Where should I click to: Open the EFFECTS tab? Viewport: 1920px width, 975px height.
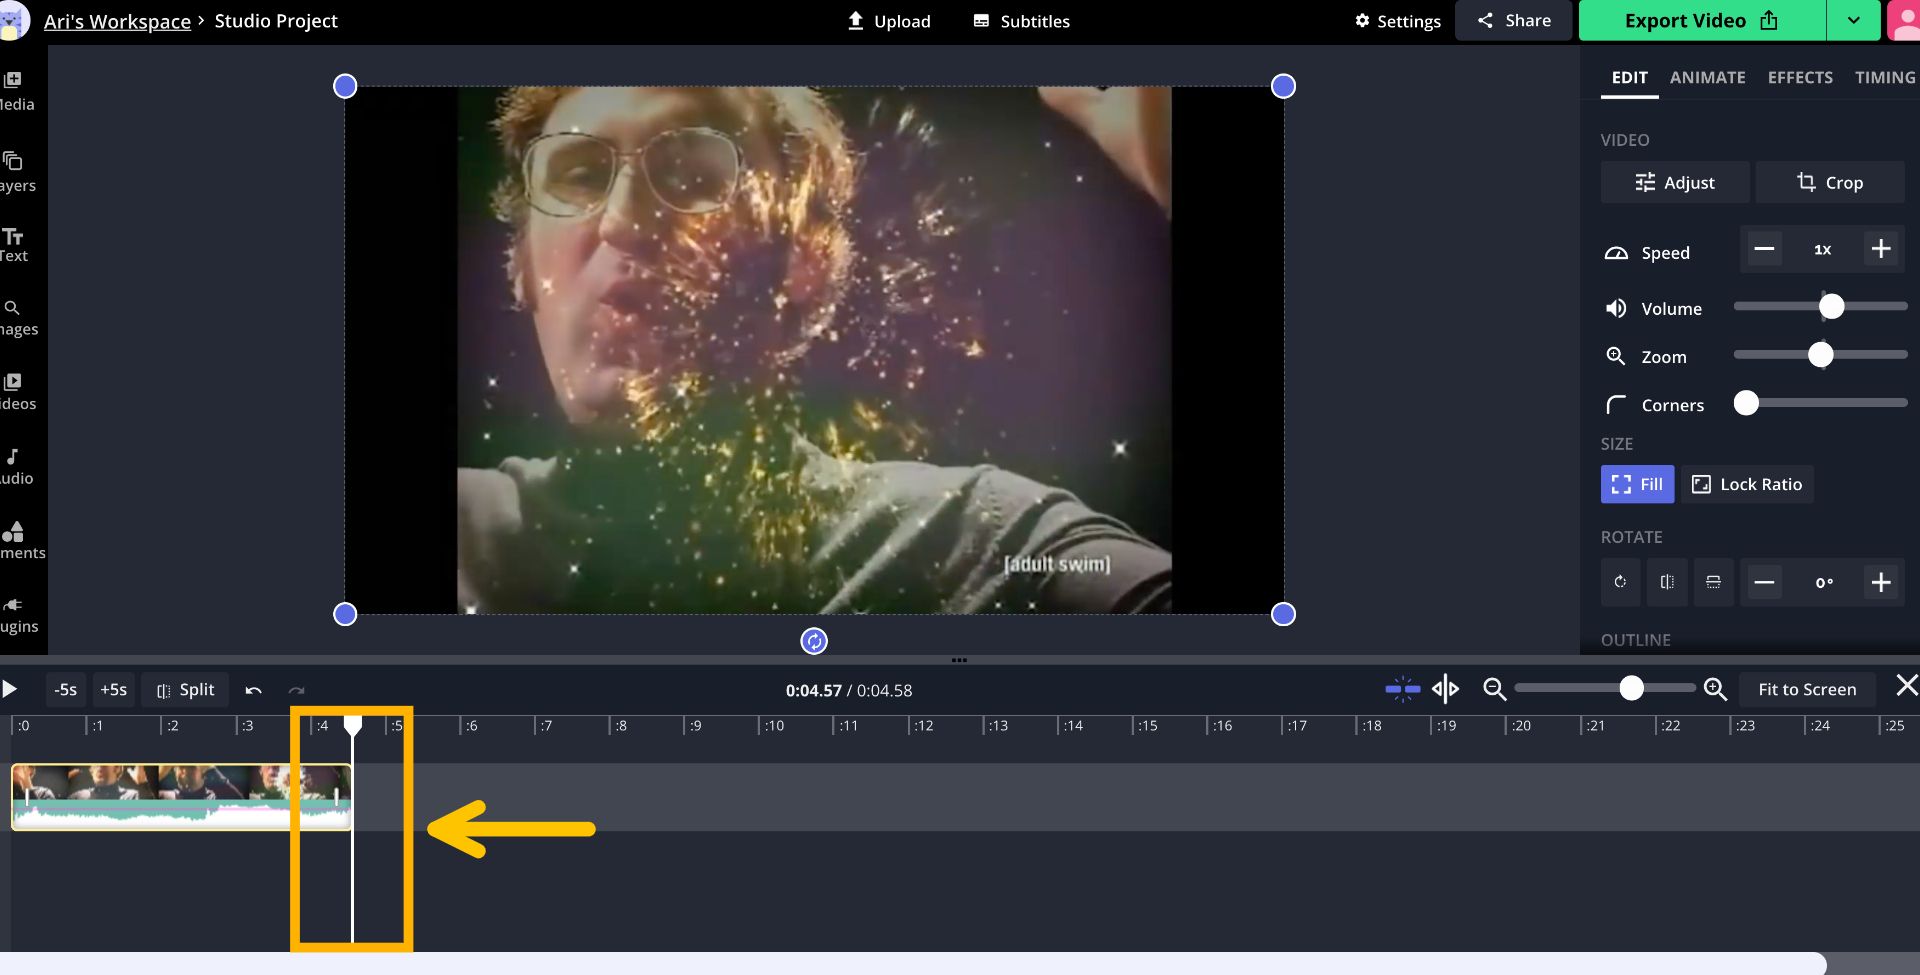pos(1800,77)
